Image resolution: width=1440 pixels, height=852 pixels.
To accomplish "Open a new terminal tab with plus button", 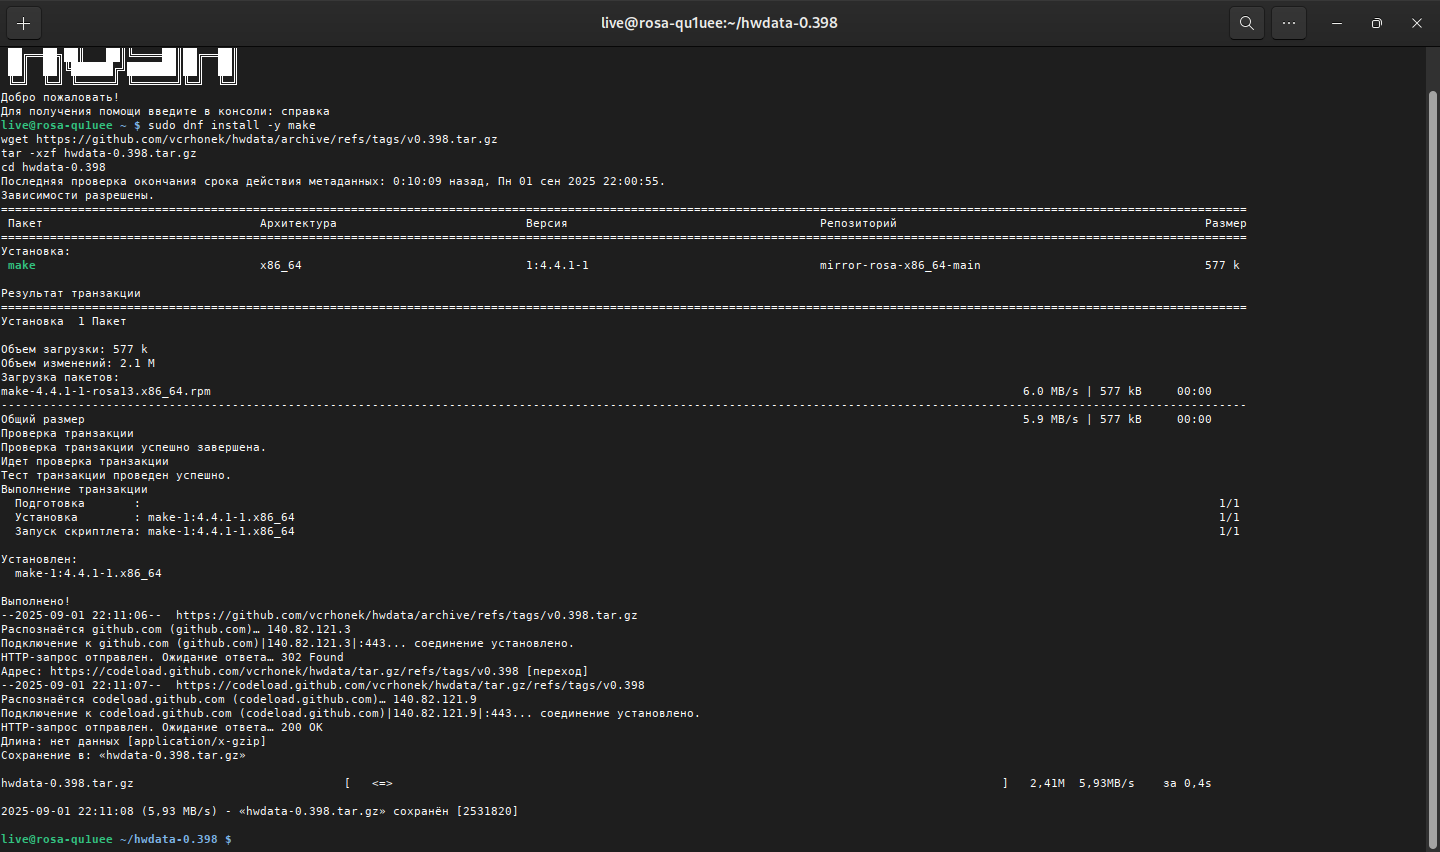I will [23, 23].
